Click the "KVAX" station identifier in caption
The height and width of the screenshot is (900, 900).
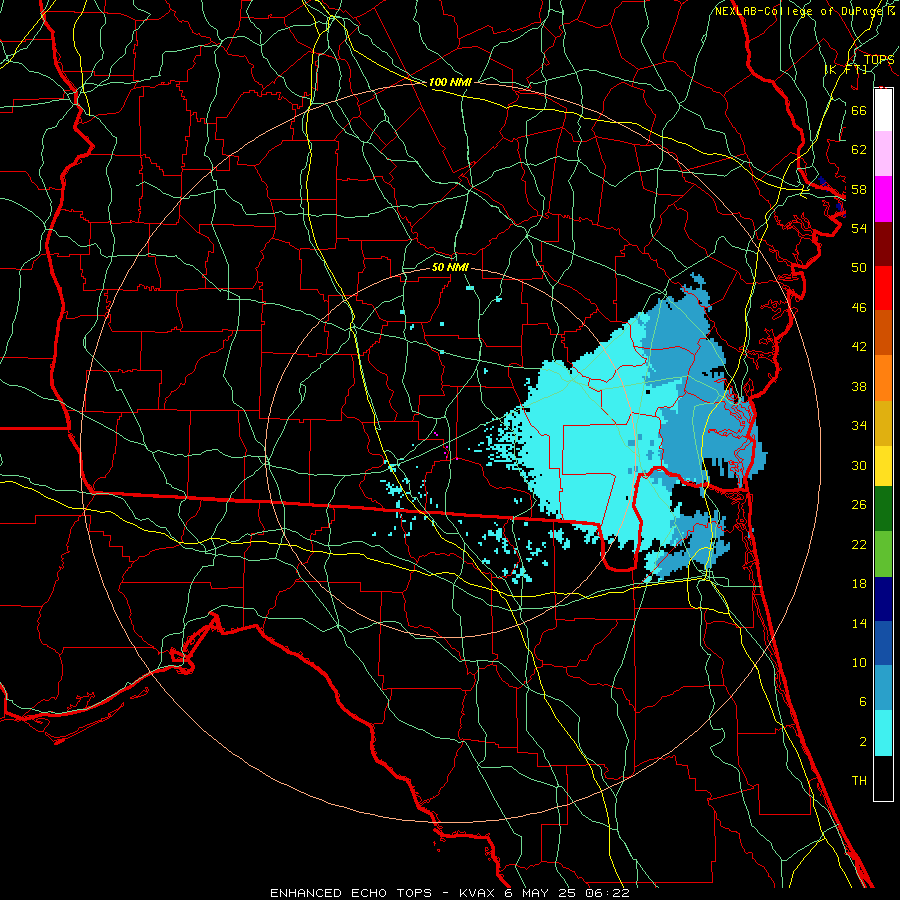point(479,893)
